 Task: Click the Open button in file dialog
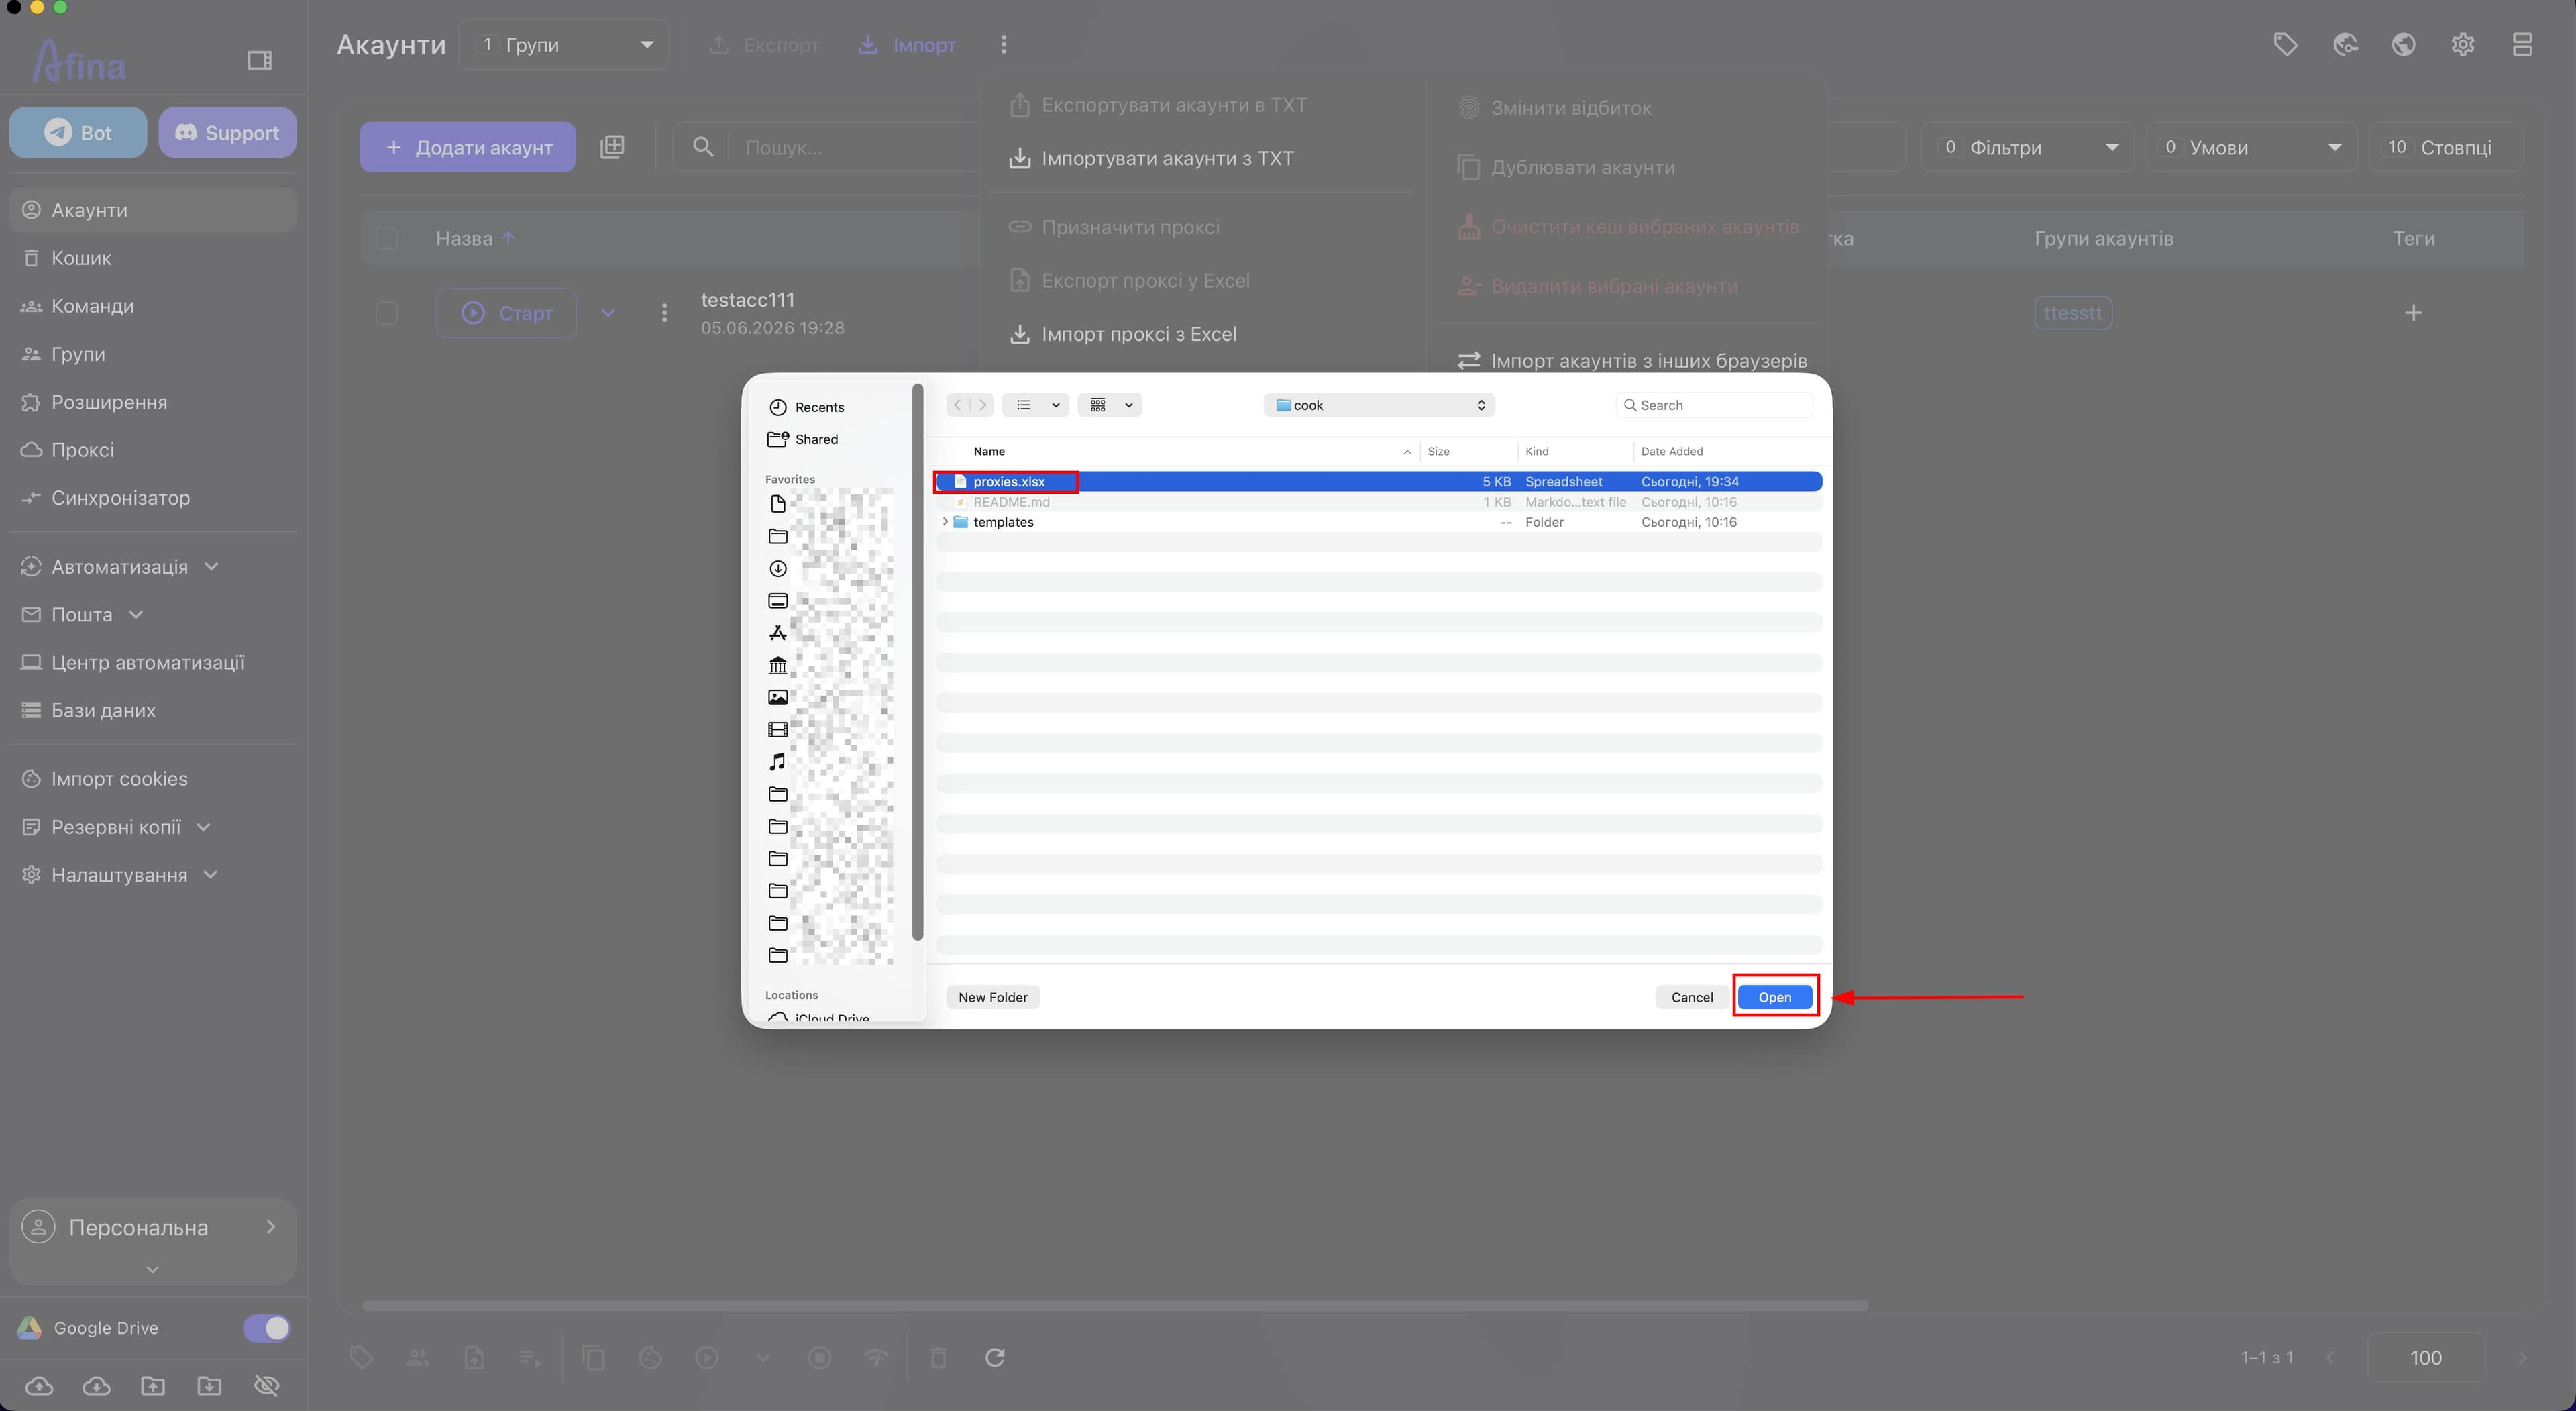pyautogui.click(x=1775, y=997)
